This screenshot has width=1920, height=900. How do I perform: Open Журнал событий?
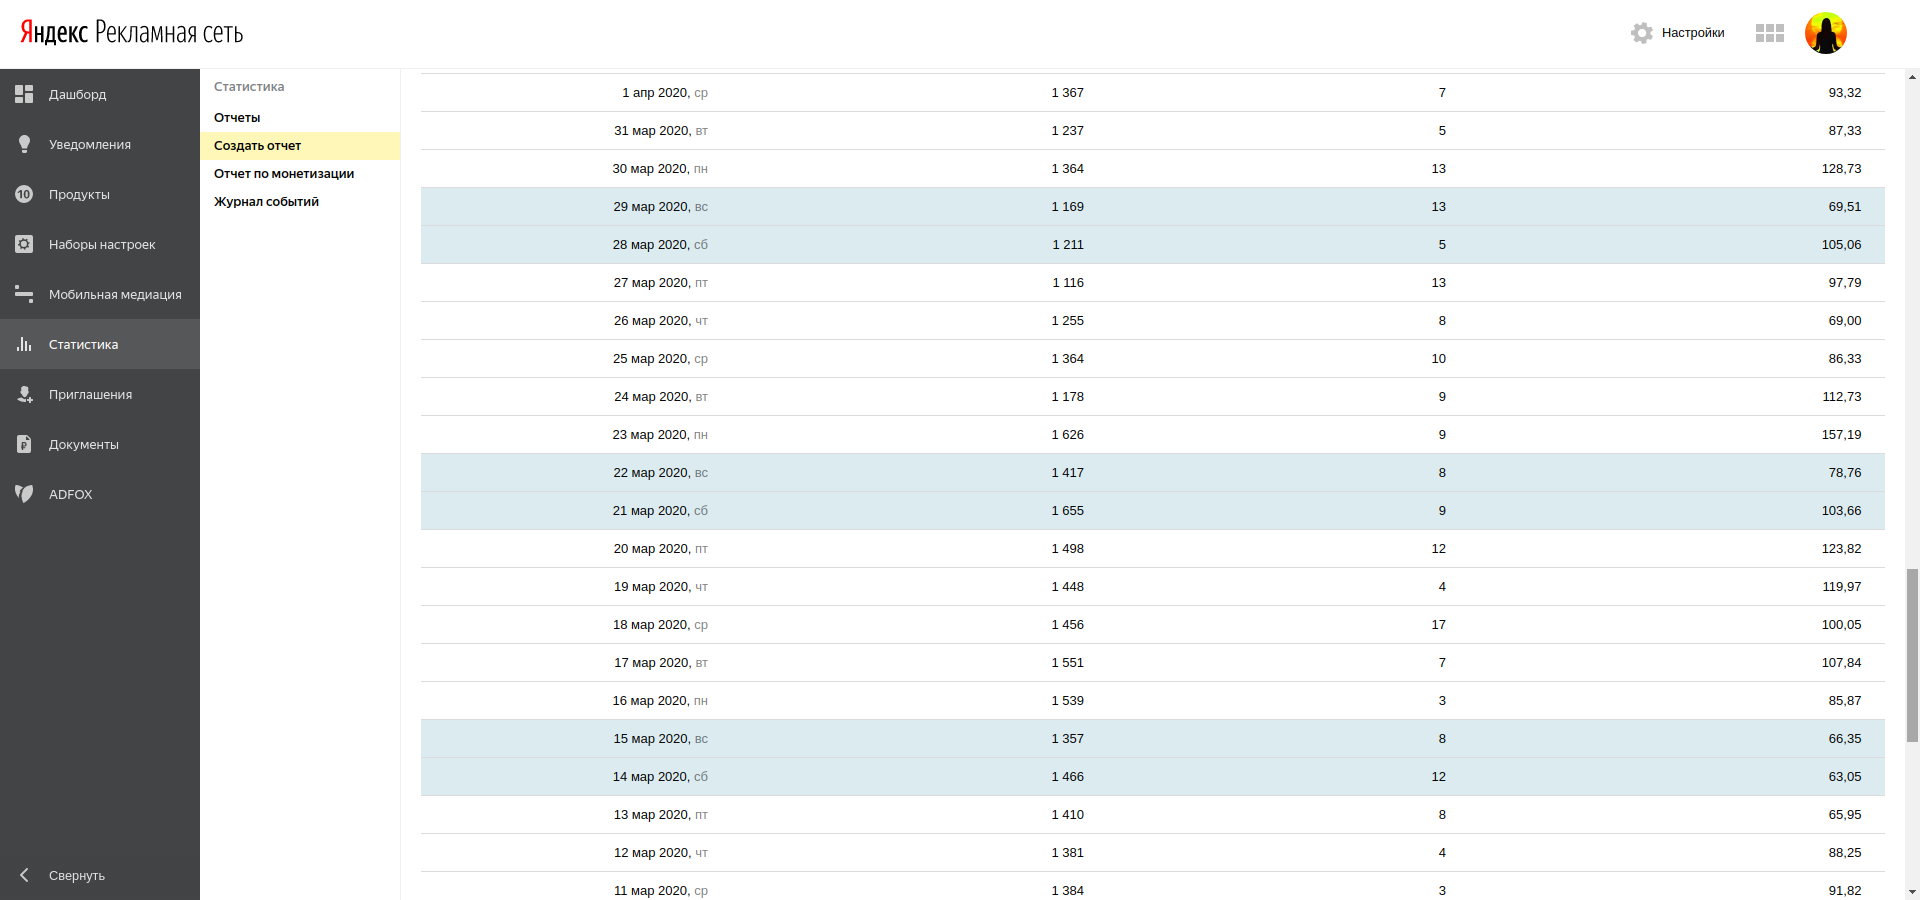(x=266, y=202)
